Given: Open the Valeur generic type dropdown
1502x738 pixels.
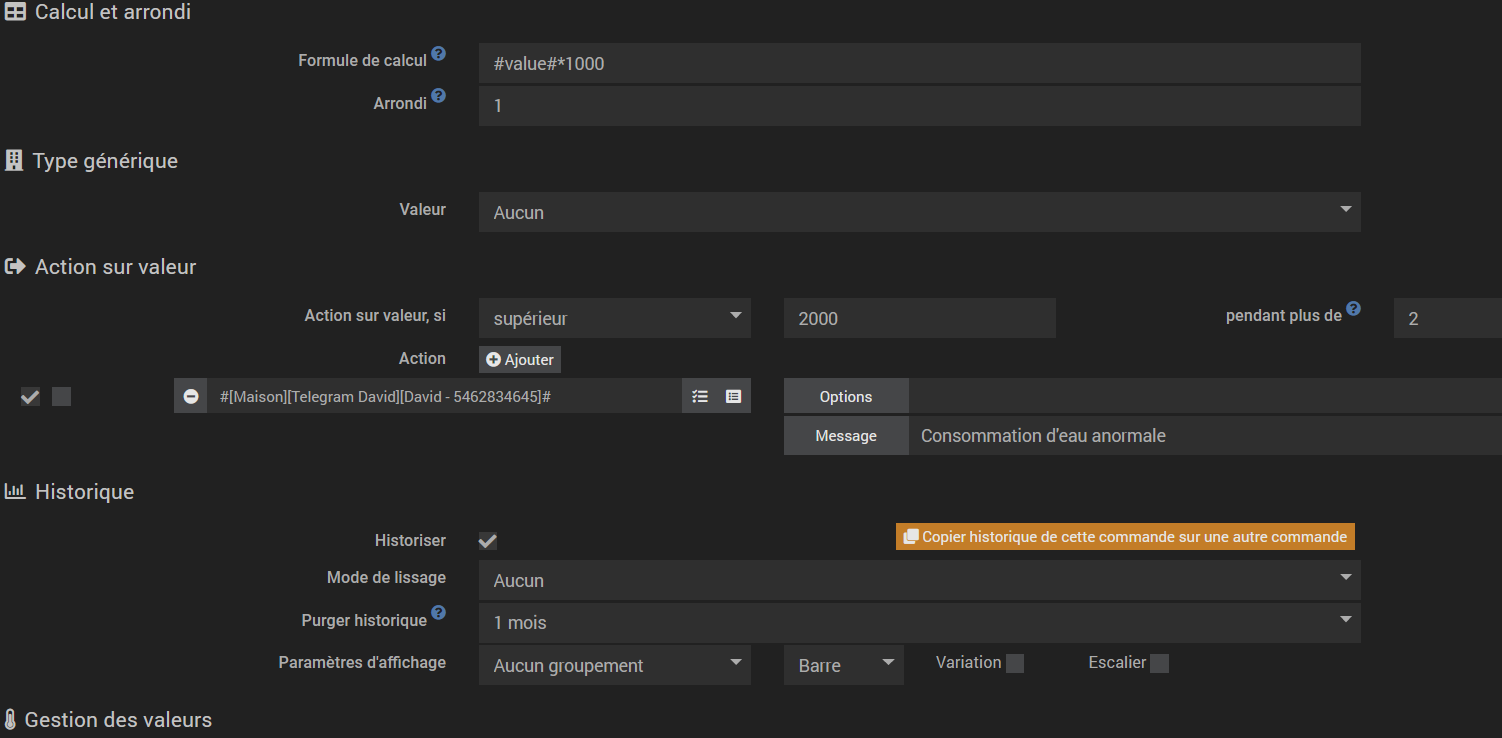Looking at the screenshot, I should coord(919,212).
